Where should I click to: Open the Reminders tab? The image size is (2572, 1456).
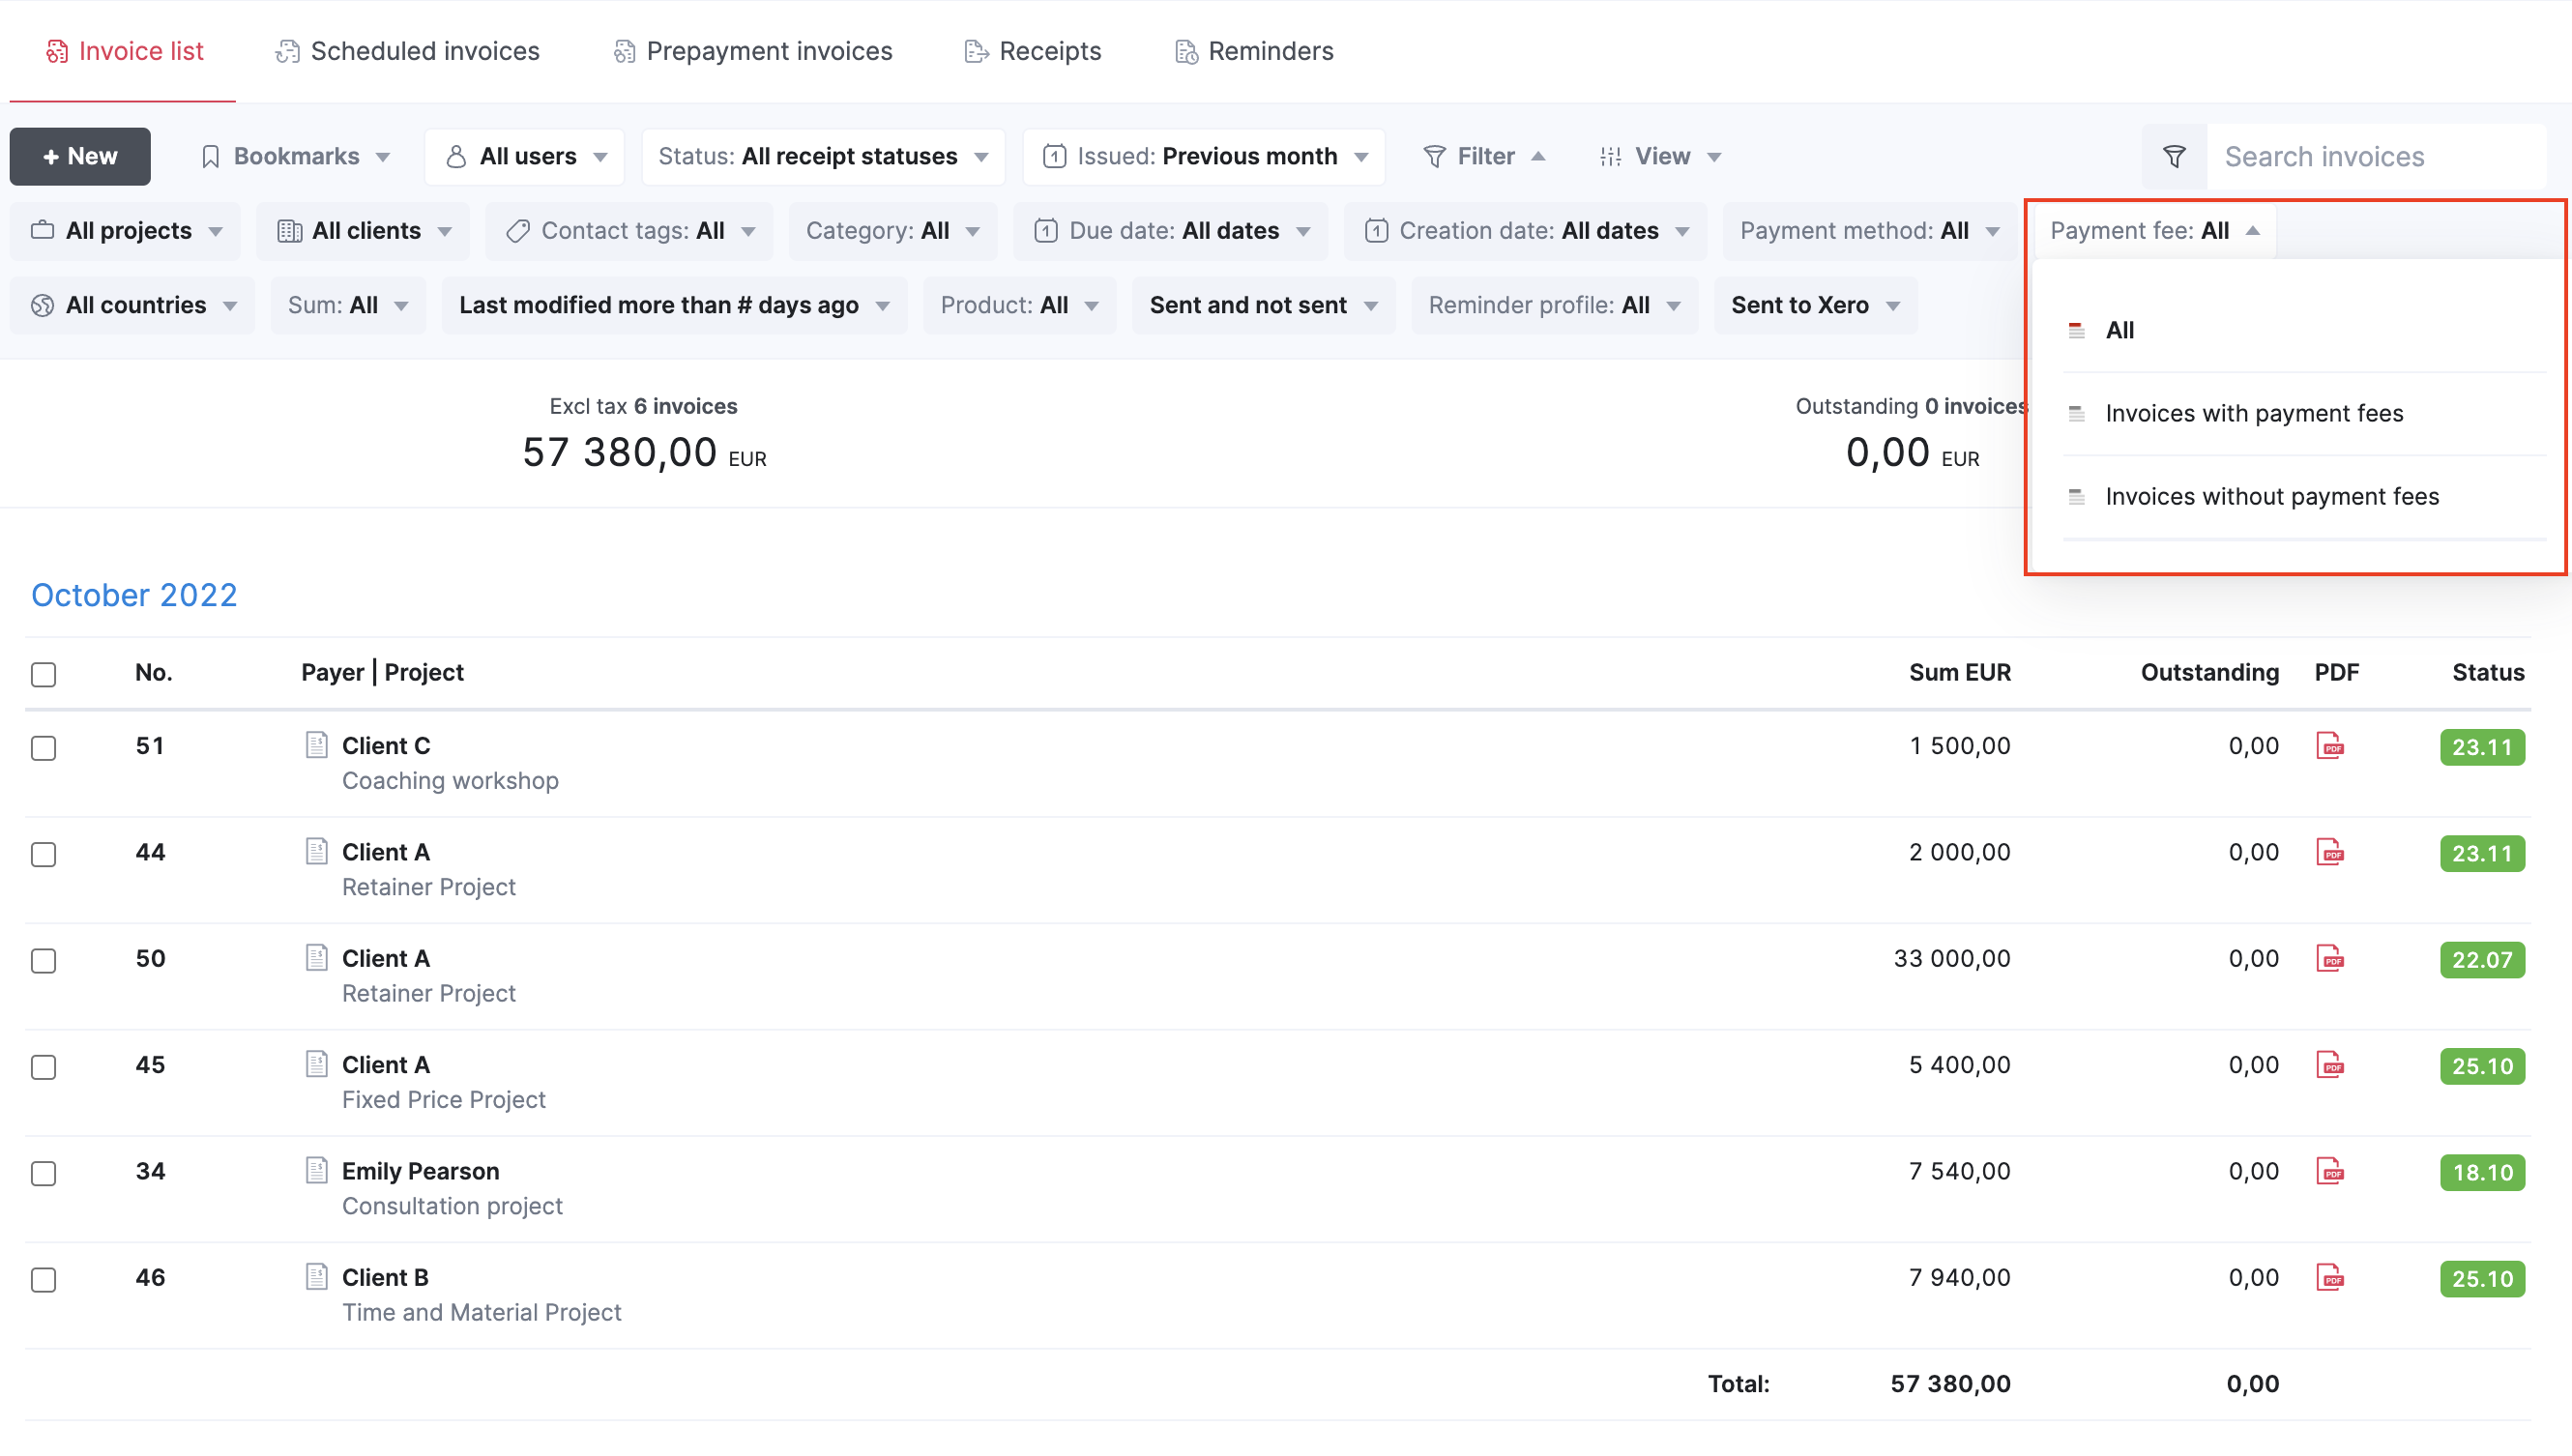tap(1253, 51)
